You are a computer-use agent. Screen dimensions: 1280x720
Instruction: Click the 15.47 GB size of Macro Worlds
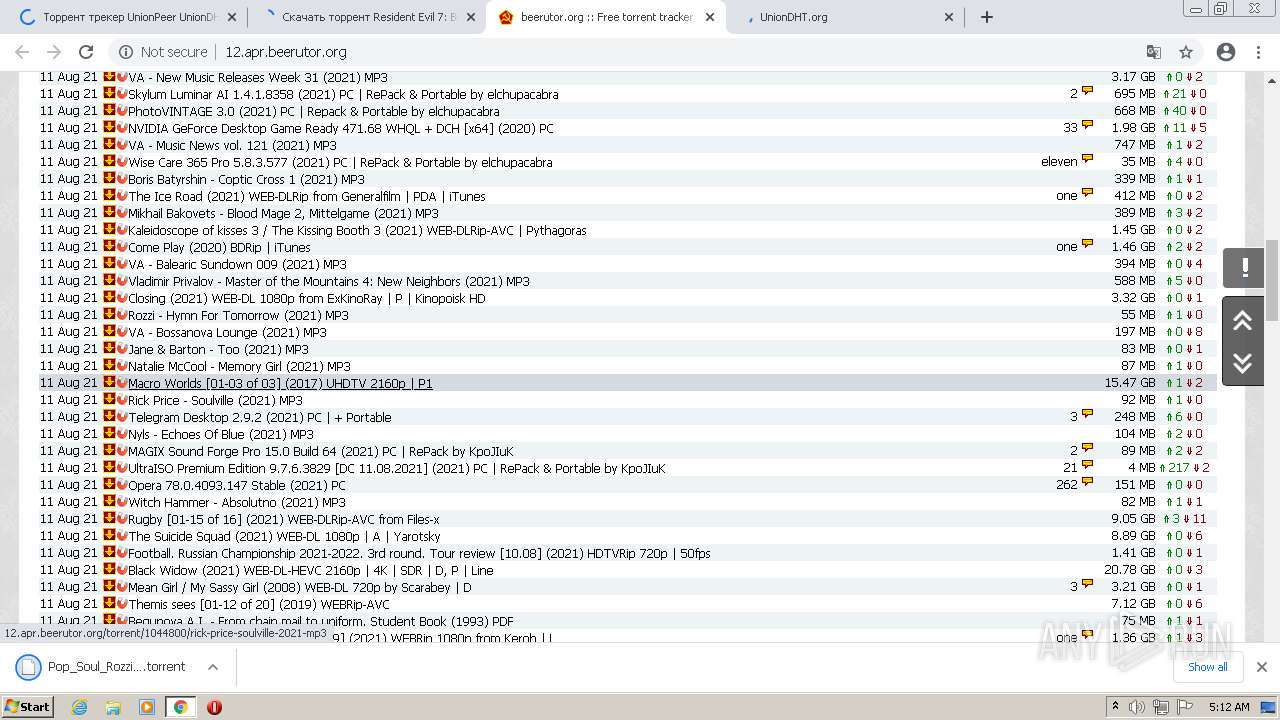(x=1129, y=383)
